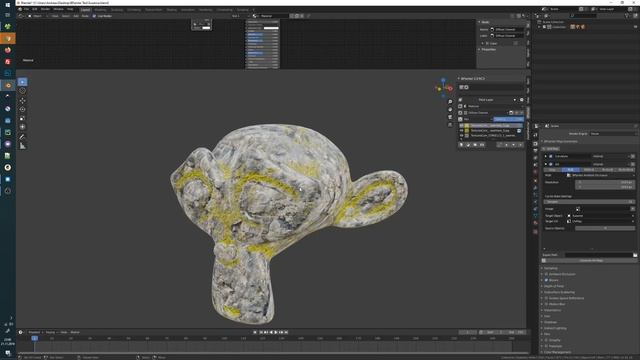Expand the Subsurface Scattering panel
This screenshot has height=360, width=640.
[559, 293]
